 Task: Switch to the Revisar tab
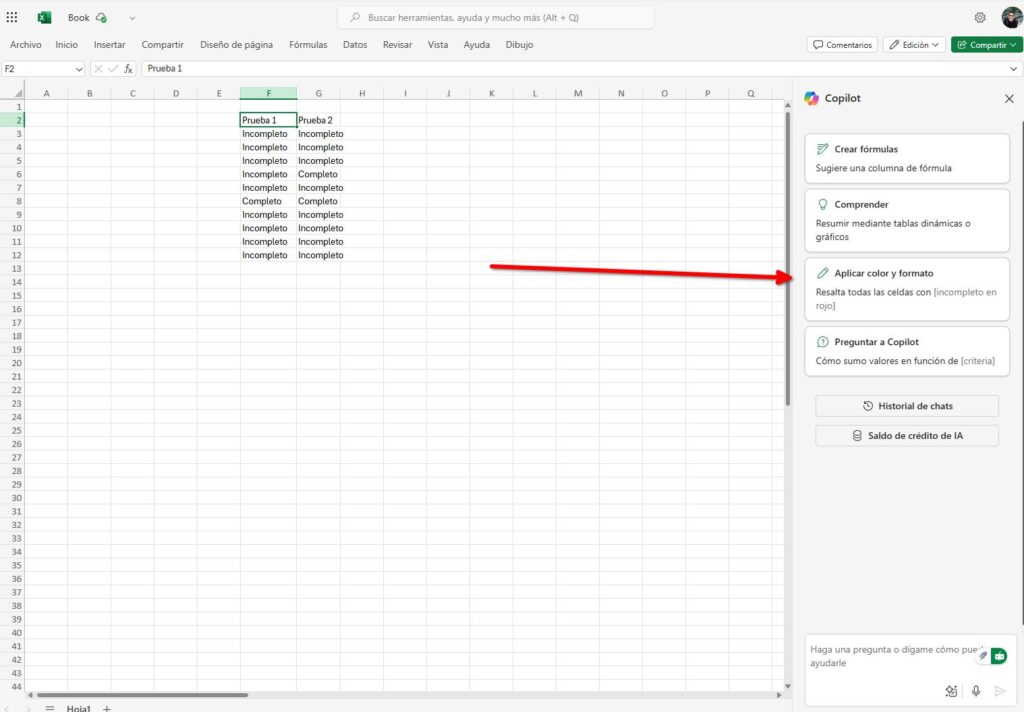pyautogui.click(x=398, y=44)
